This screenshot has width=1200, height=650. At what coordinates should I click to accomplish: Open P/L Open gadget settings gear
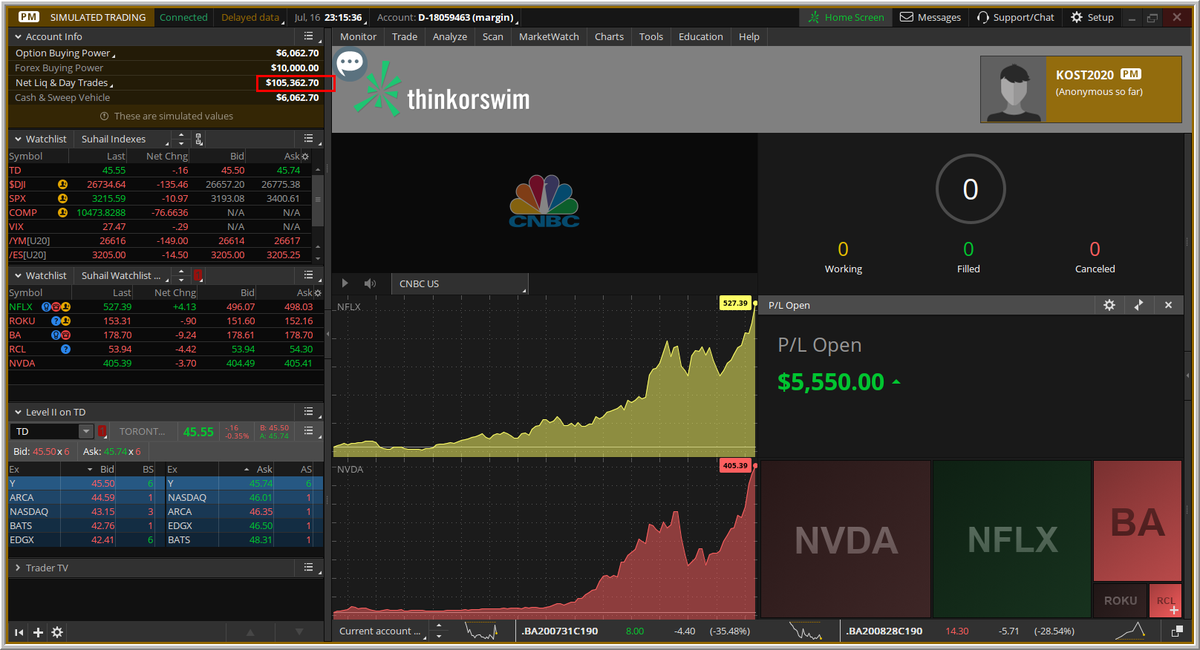1108,305
